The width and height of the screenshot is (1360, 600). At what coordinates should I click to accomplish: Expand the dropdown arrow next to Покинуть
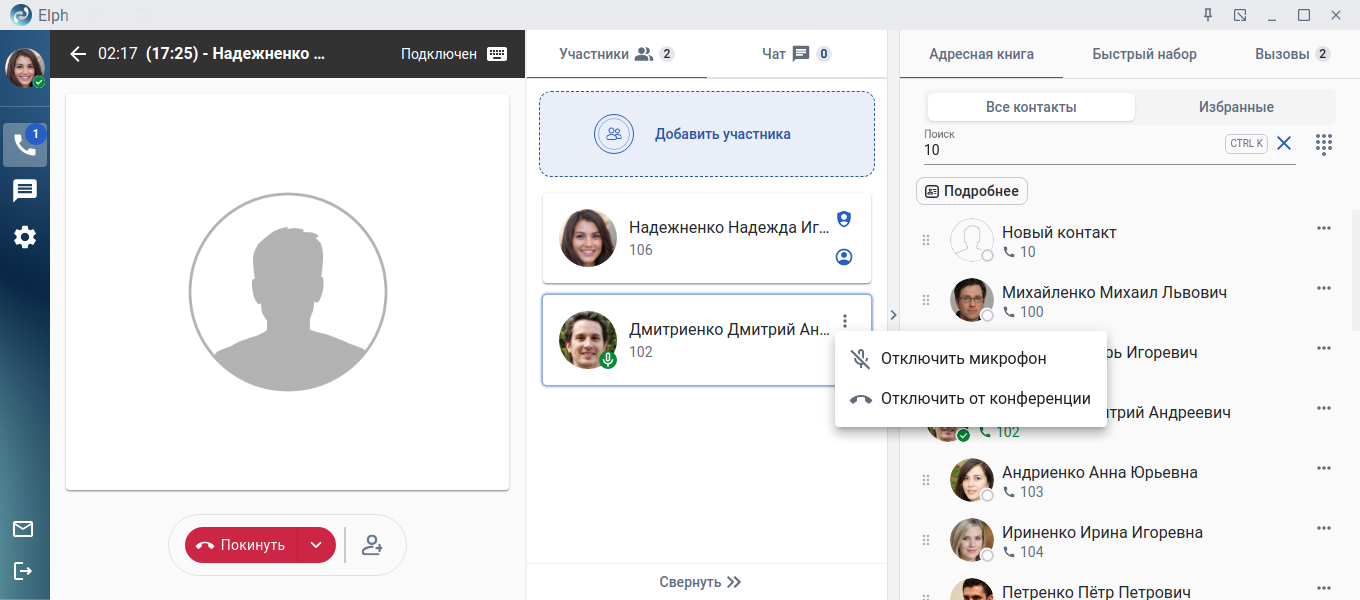pyautogui.click(x=316, y=545)
